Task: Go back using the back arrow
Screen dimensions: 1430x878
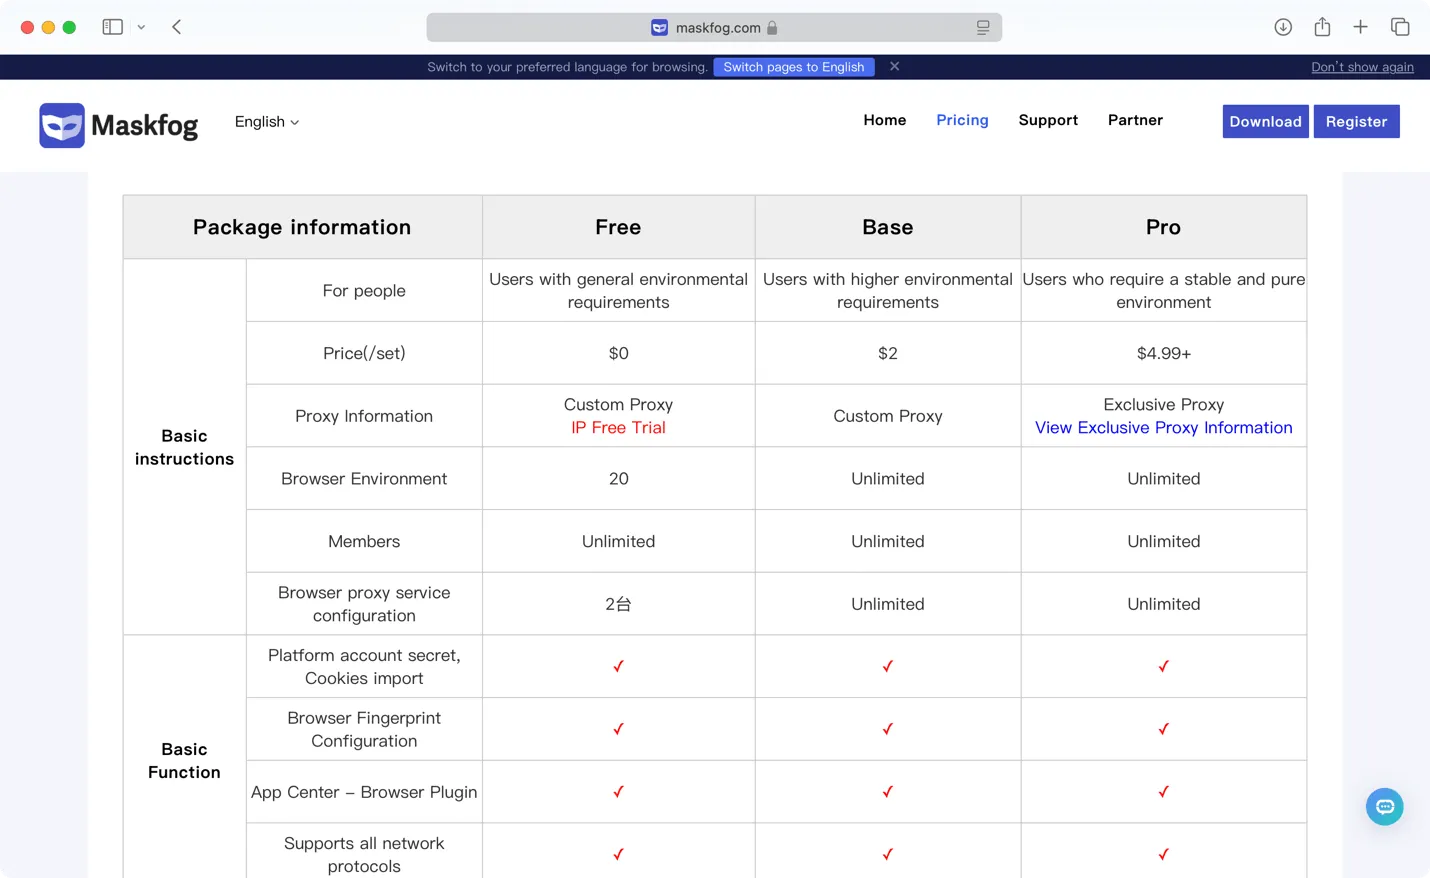Action: 176,27
